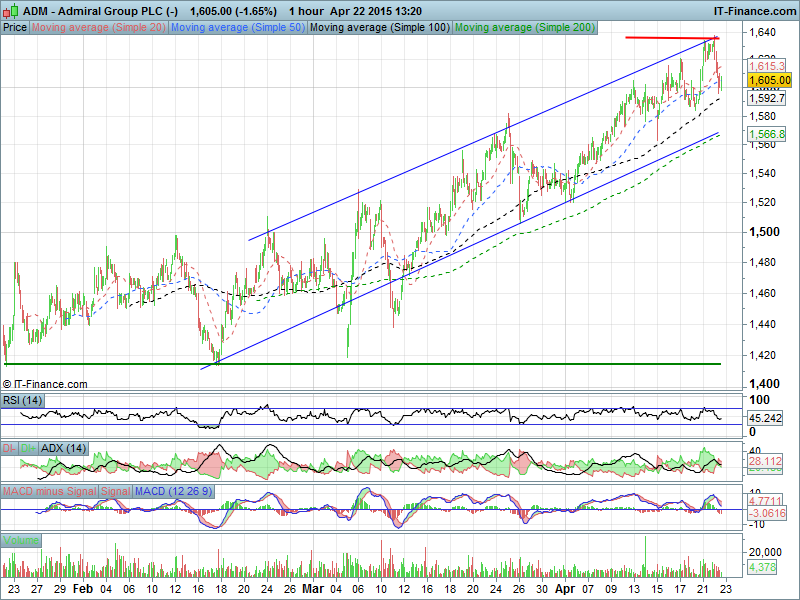Click the Mar label on the time axis
800x600 pixels.
313,590
